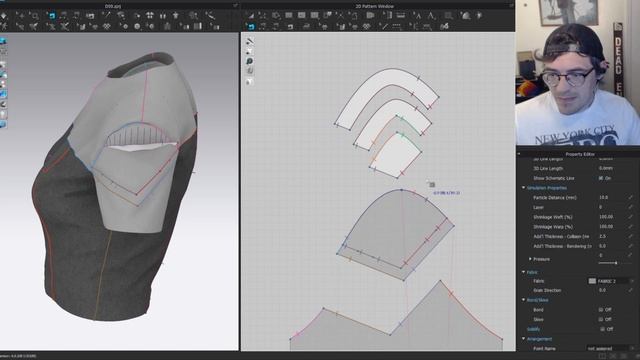Select the blue magnifier icon on the 2D window side strip
The width and height of the screenshot is (640, 360).
[249, 61]
